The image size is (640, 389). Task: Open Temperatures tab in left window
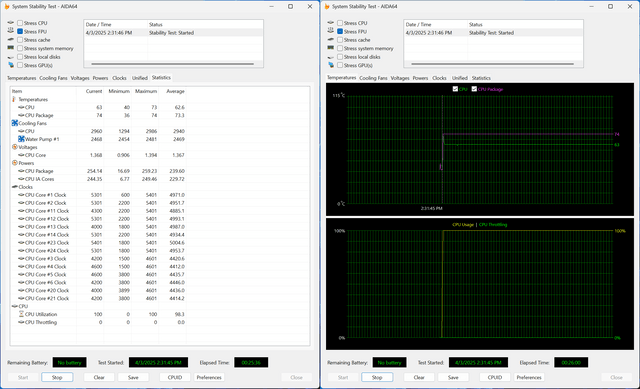click(22, 78)
